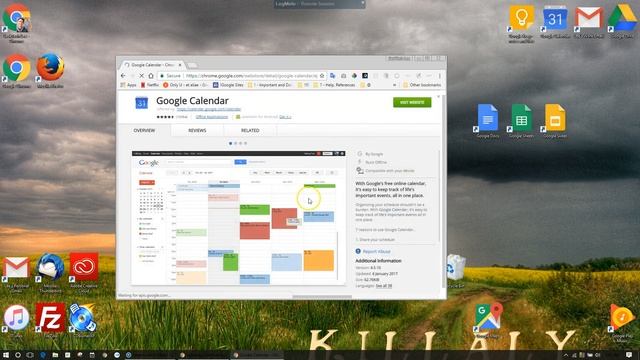This screenshot has width=640, height=360.
Task: Open the Netflix bookmark
Action: pos(150,85)
